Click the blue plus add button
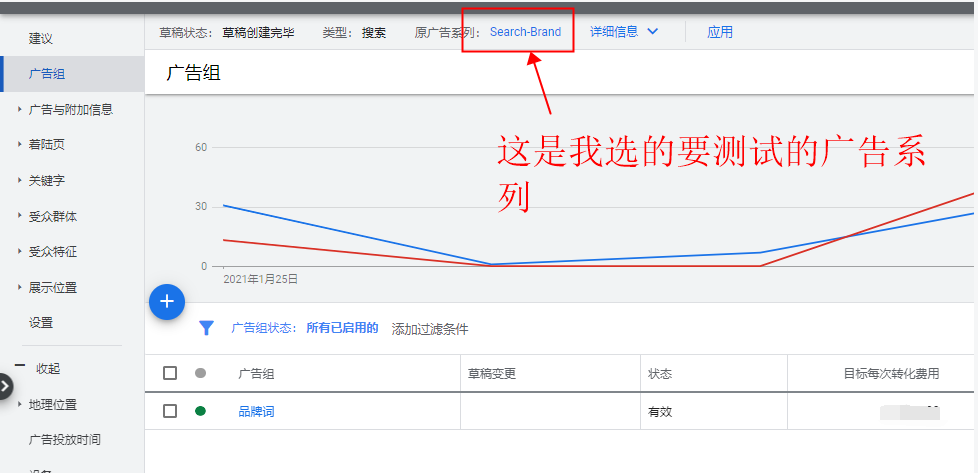Viewport: 978px width, 473px height. coord(167,301)
